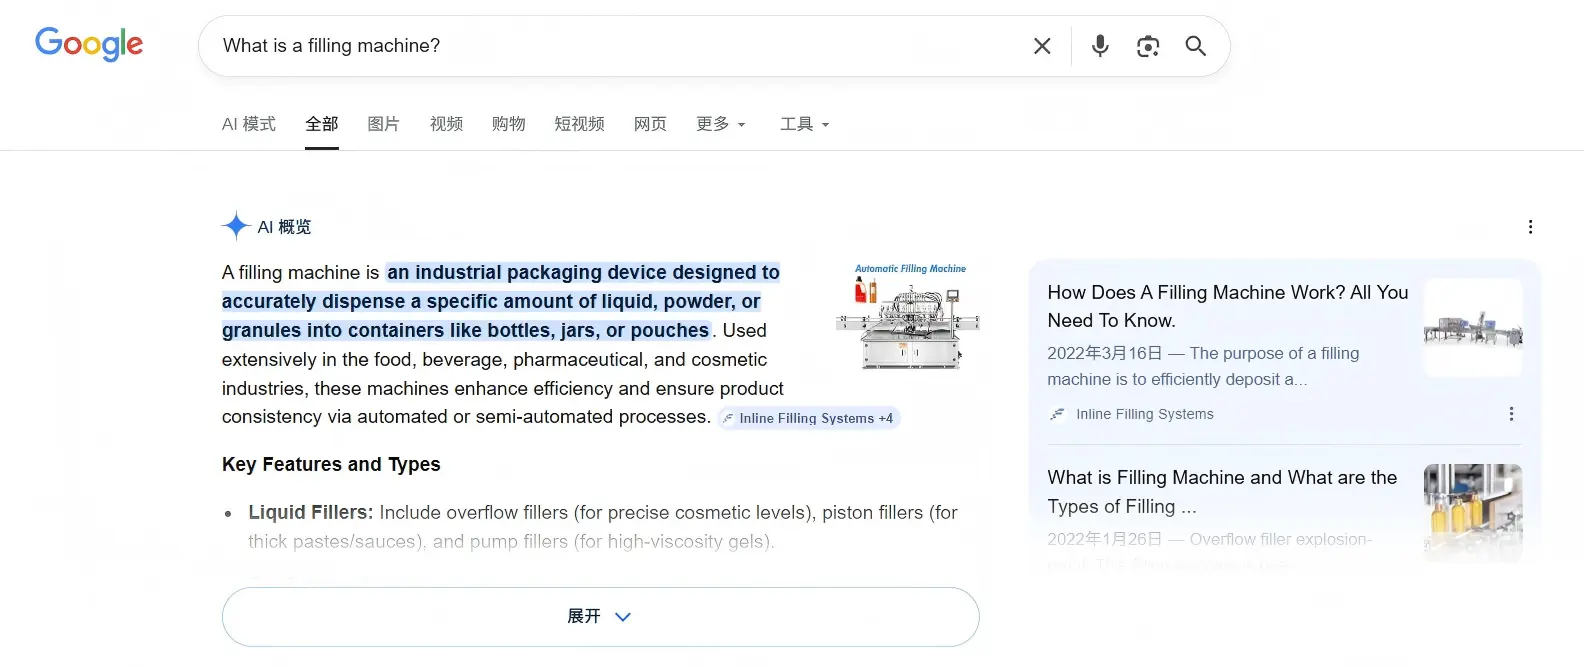The height and width of the screenshot is (668, 1584).
Task: Open the 短视频 tab
Action: 580,124
